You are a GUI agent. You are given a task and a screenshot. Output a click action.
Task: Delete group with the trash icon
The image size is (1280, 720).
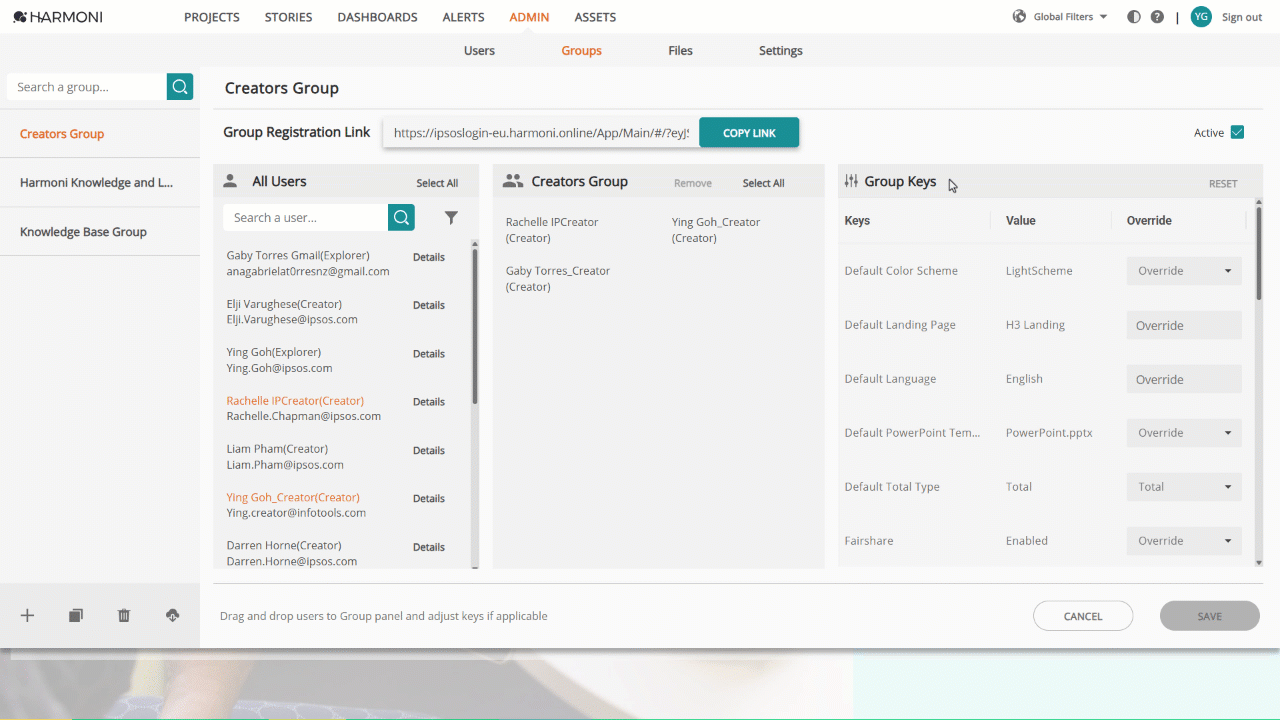point(124,616)
